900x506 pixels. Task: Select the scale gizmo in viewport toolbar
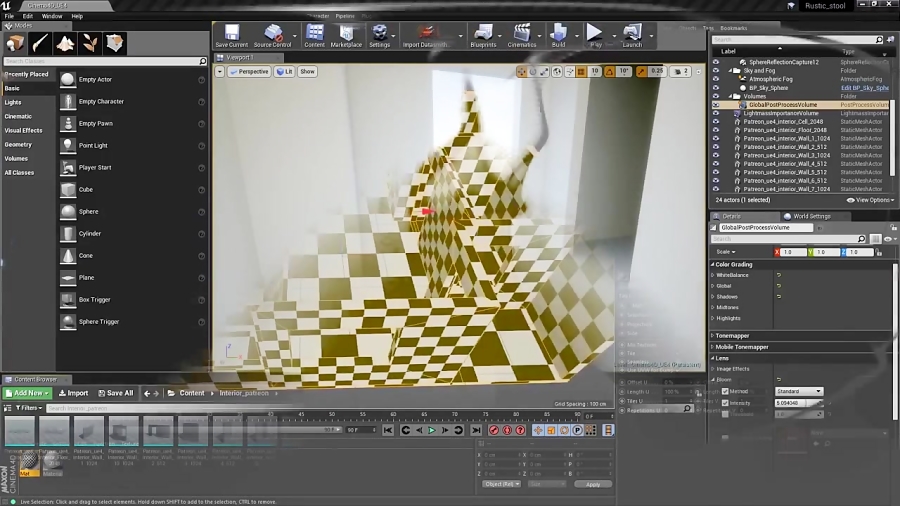[544, 72]
